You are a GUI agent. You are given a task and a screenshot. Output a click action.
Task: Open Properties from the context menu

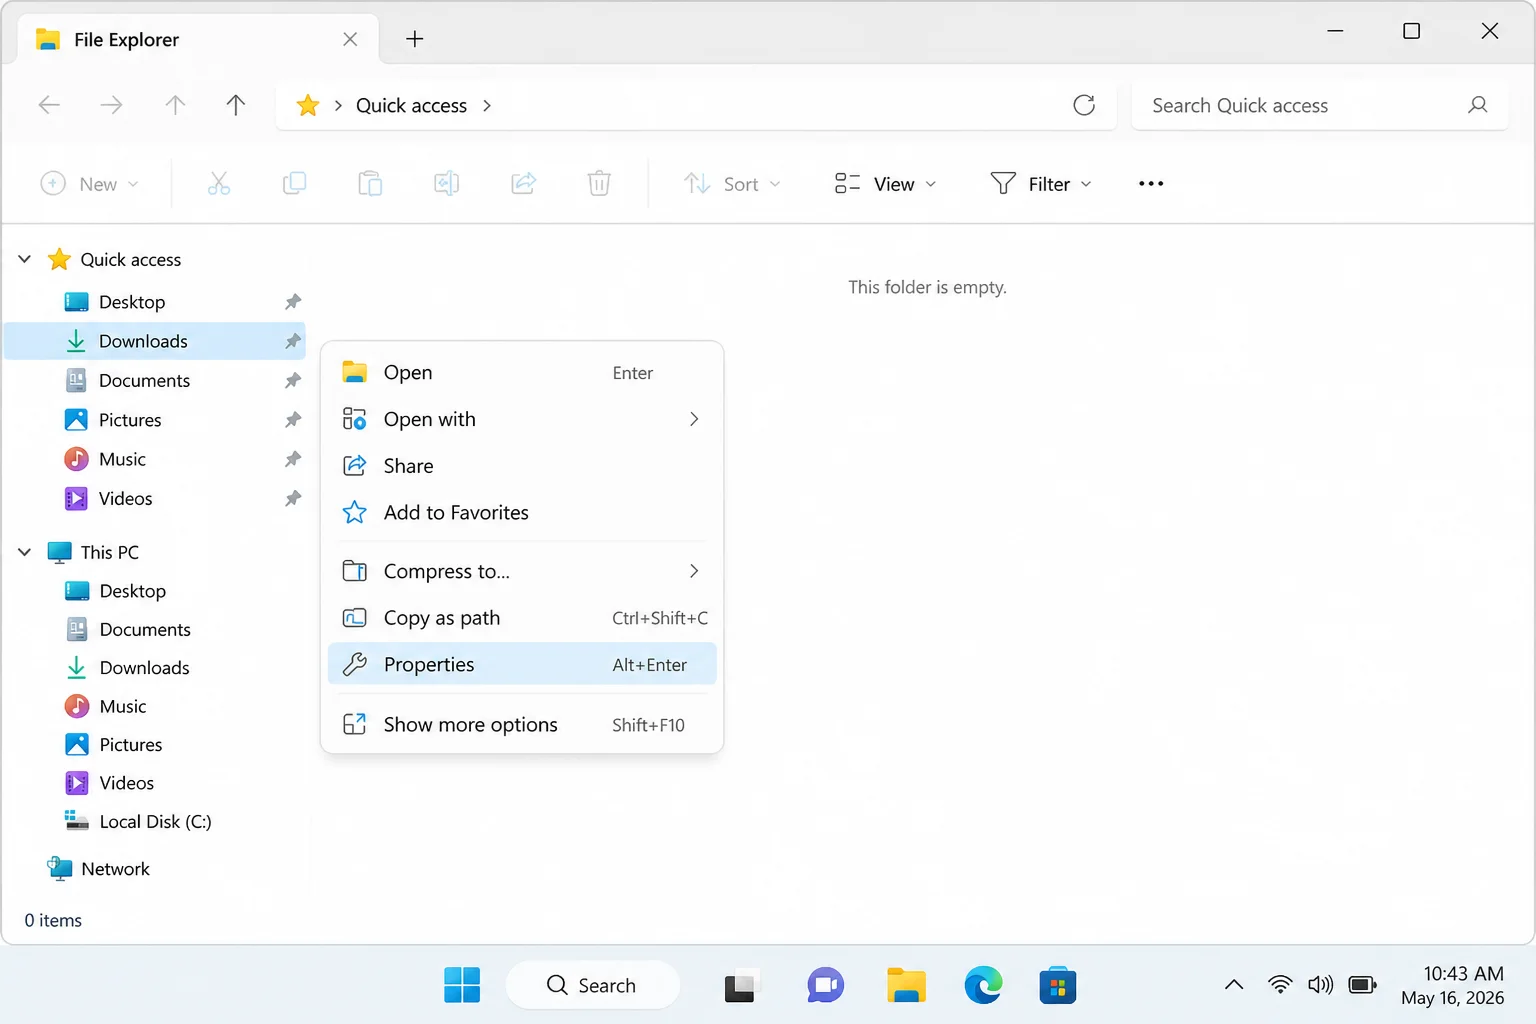click(x=522, y=664)
